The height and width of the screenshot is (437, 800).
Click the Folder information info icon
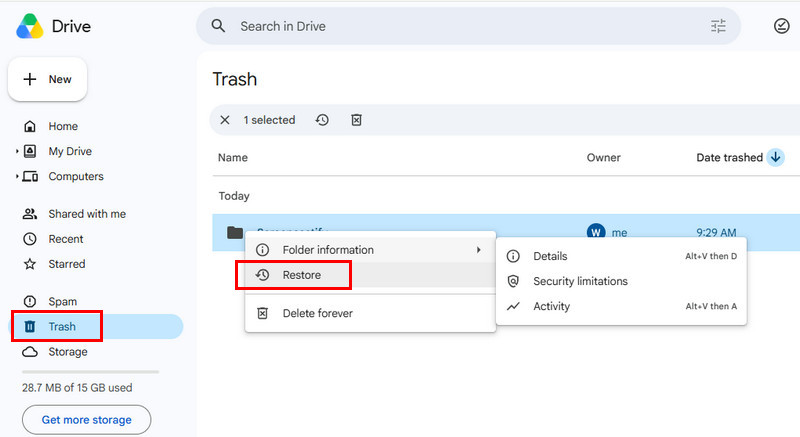(262, 250)
